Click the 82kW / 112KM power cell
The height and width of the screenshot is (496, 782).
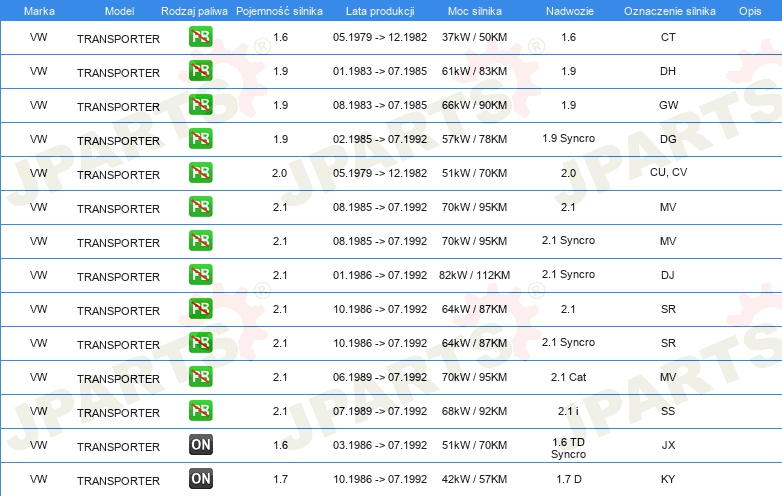(x=474, y=275)
